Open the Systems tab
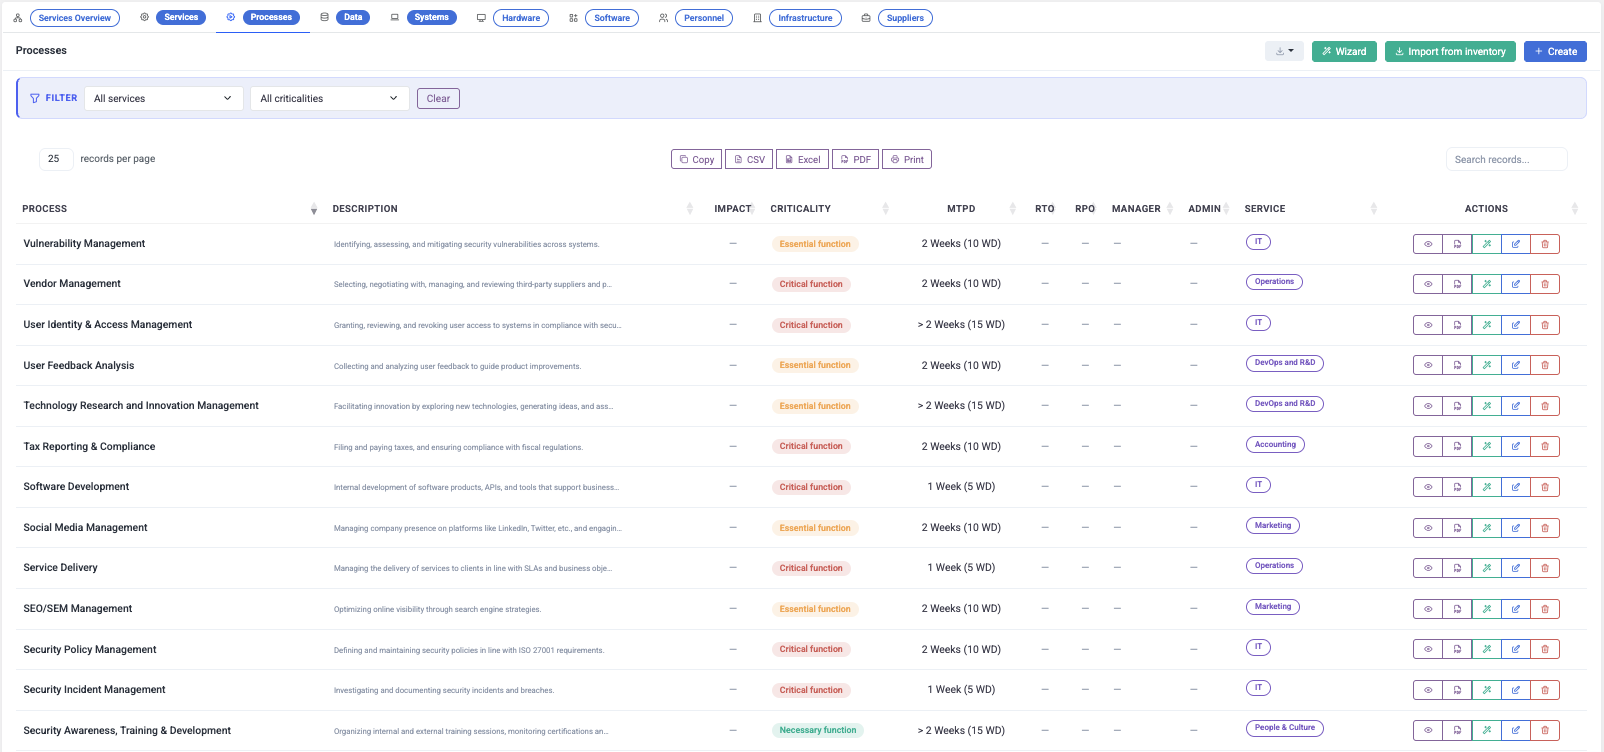 [432, 17]
